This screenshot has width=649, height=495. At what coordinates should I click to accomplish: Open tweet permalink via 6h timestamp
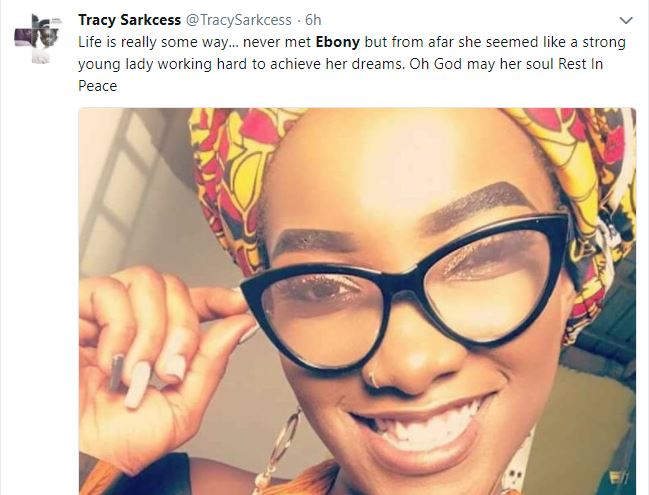pos(313,20)
